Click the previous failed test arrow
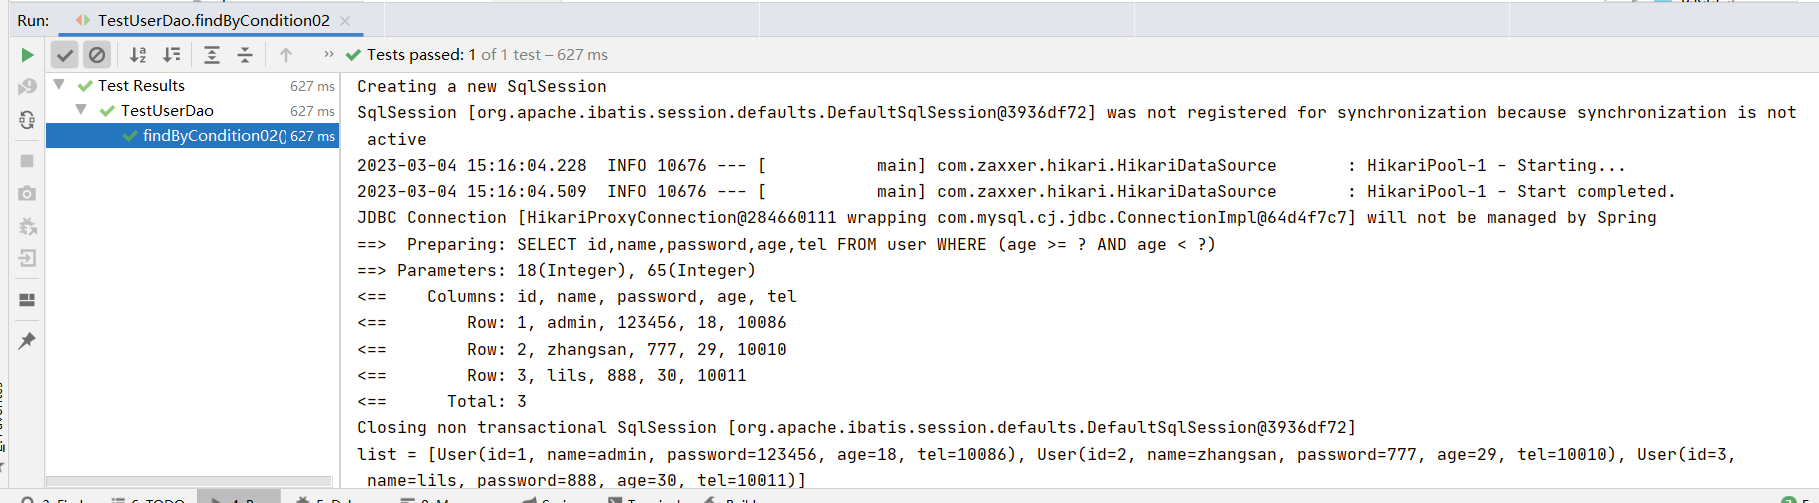This screenshot has height=503, width=1819. [x=286, y=55]
